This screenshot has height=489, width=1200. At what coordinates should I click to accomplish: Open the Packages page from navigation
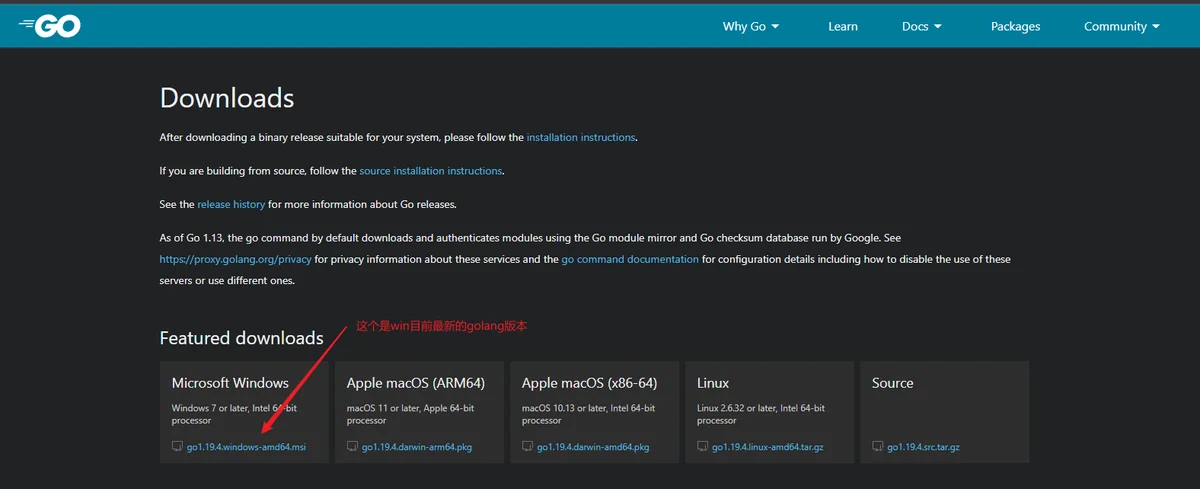(1015, 27)
